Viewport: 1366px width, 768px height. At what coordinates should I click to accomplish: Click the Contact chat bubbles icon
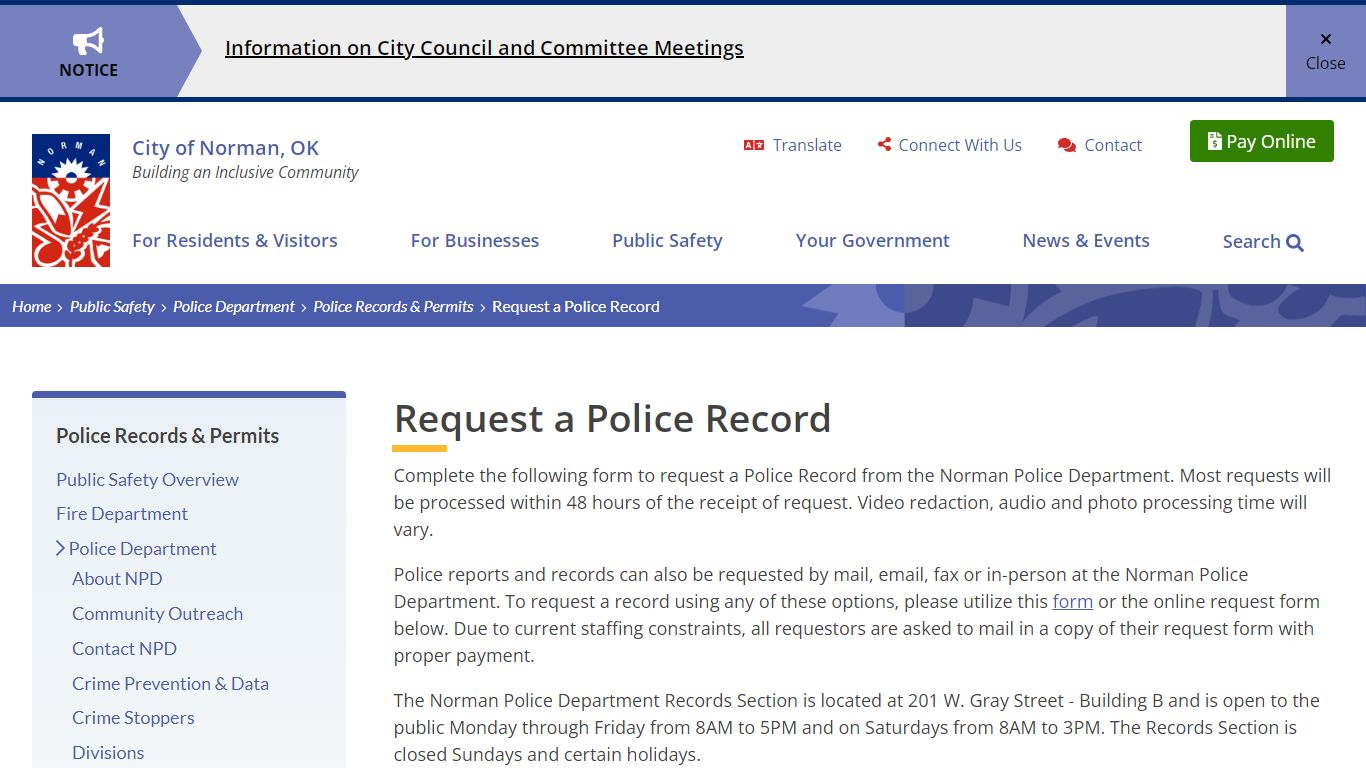(1067, 145)
